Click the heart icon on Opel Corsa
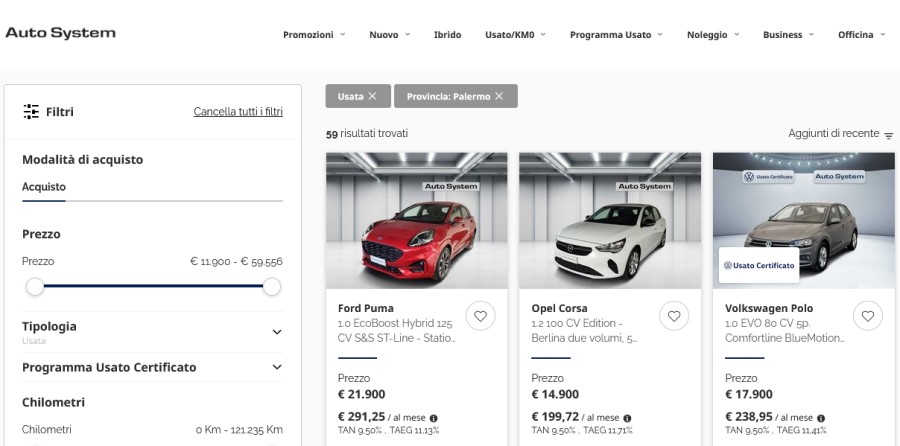 click(x=673, y=316)
